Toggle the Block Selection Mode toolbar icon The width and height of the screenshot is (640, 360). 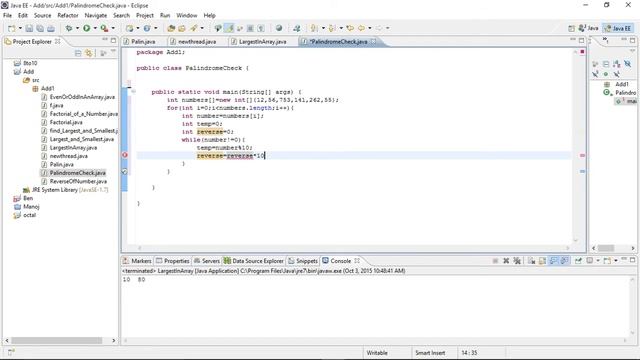(x=250, y=28)
